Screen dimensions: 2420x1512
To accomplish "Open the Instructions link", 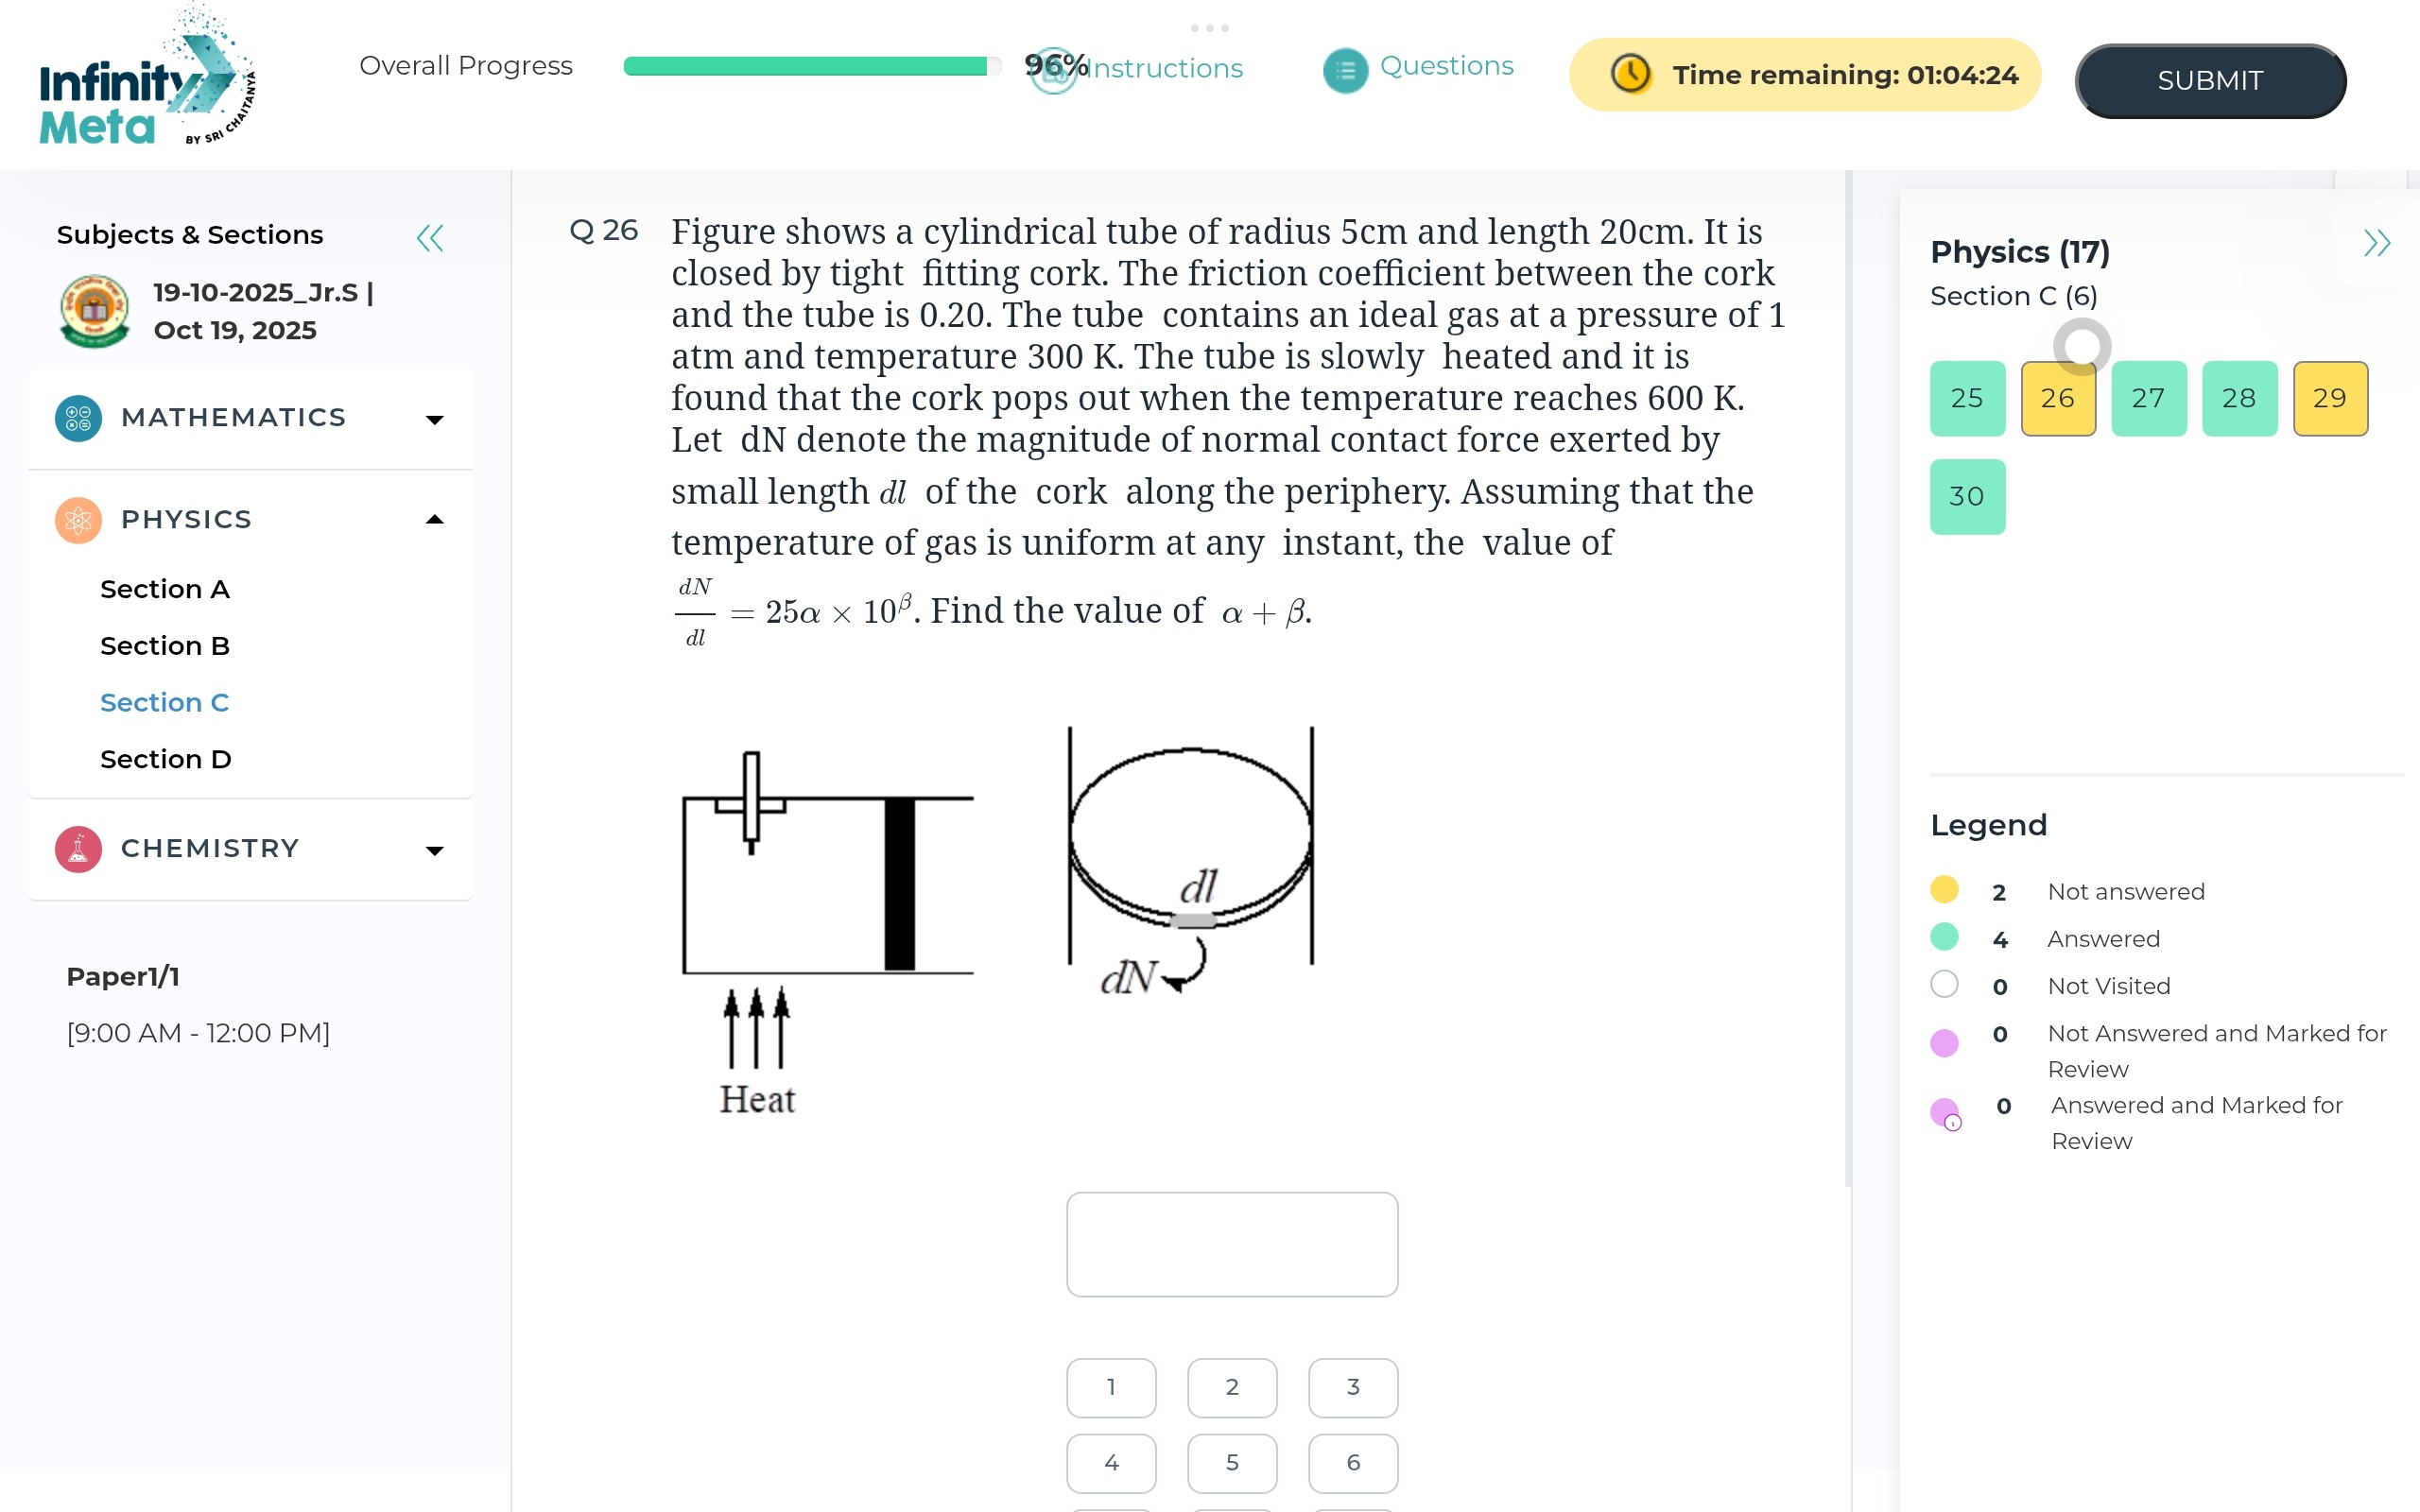I will coord(1164,68).
